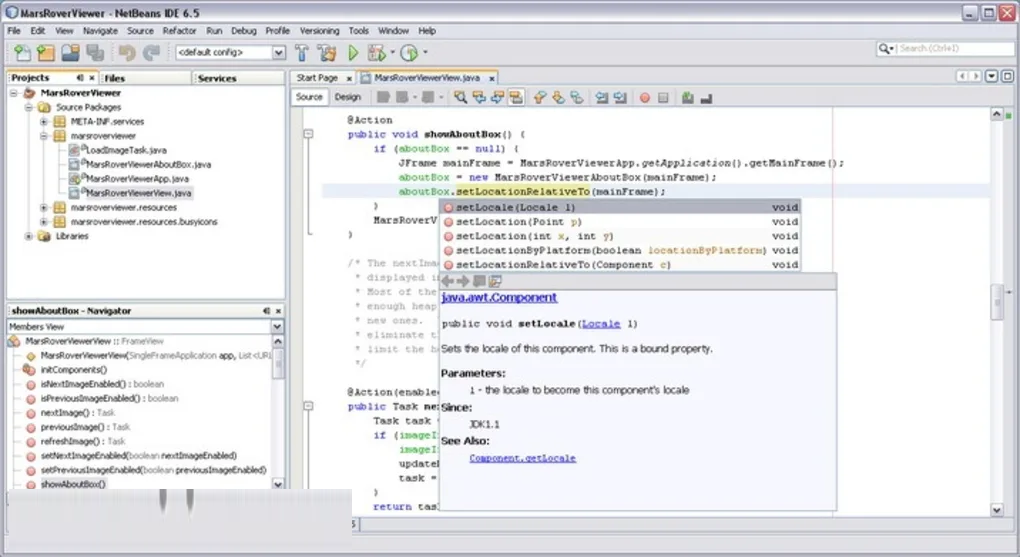Open the default config dropdown
1020x557 pixels.
point(279,52)
